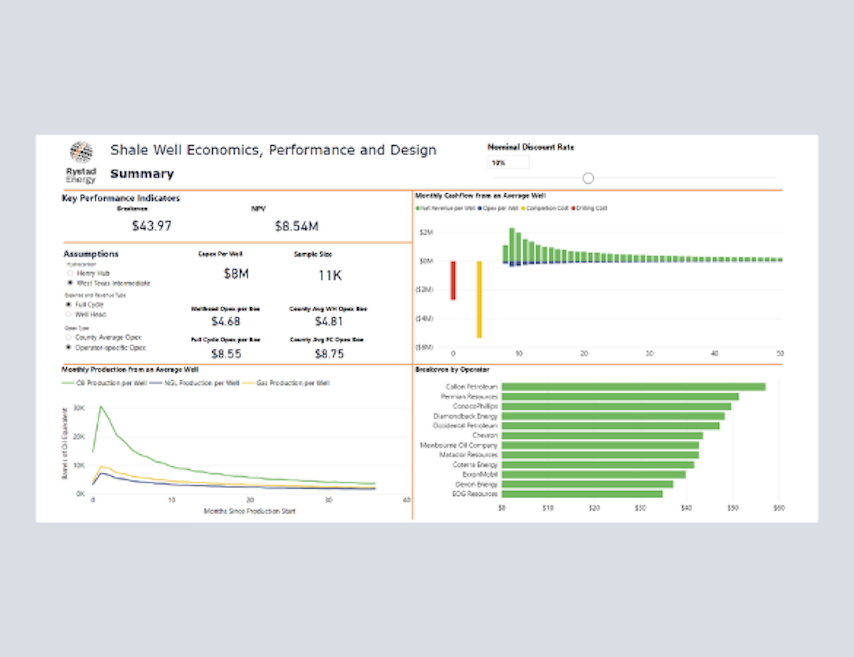Image resolution: width=854 pixels, height=657 pixels.
Task: Click the Nominal Discount Rate label
Action: 530,147
